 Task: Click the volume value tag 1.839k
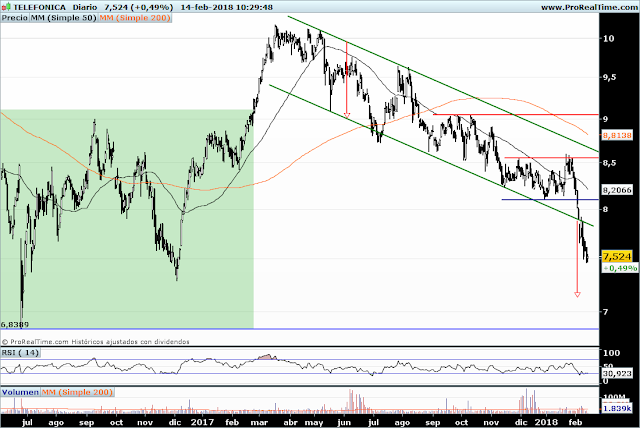[x=617, y=408]
